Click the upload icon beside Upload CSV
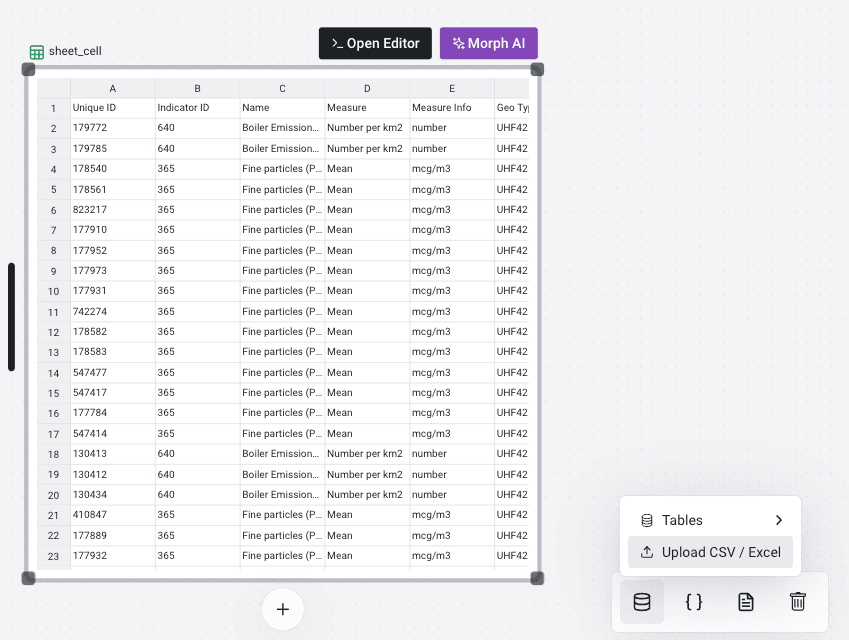Screen dimensions: 849x640 pyautogui.click(x=647, y=552)
